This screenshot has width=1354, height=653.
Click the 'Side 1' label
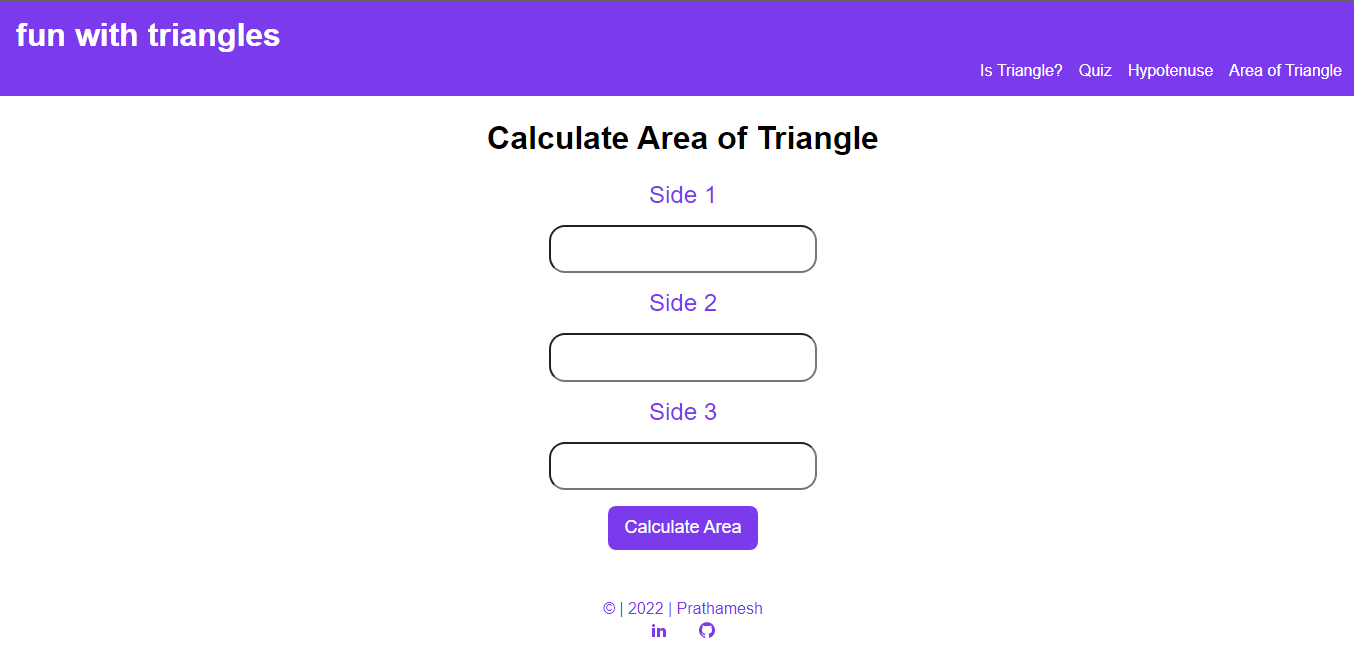682,195
